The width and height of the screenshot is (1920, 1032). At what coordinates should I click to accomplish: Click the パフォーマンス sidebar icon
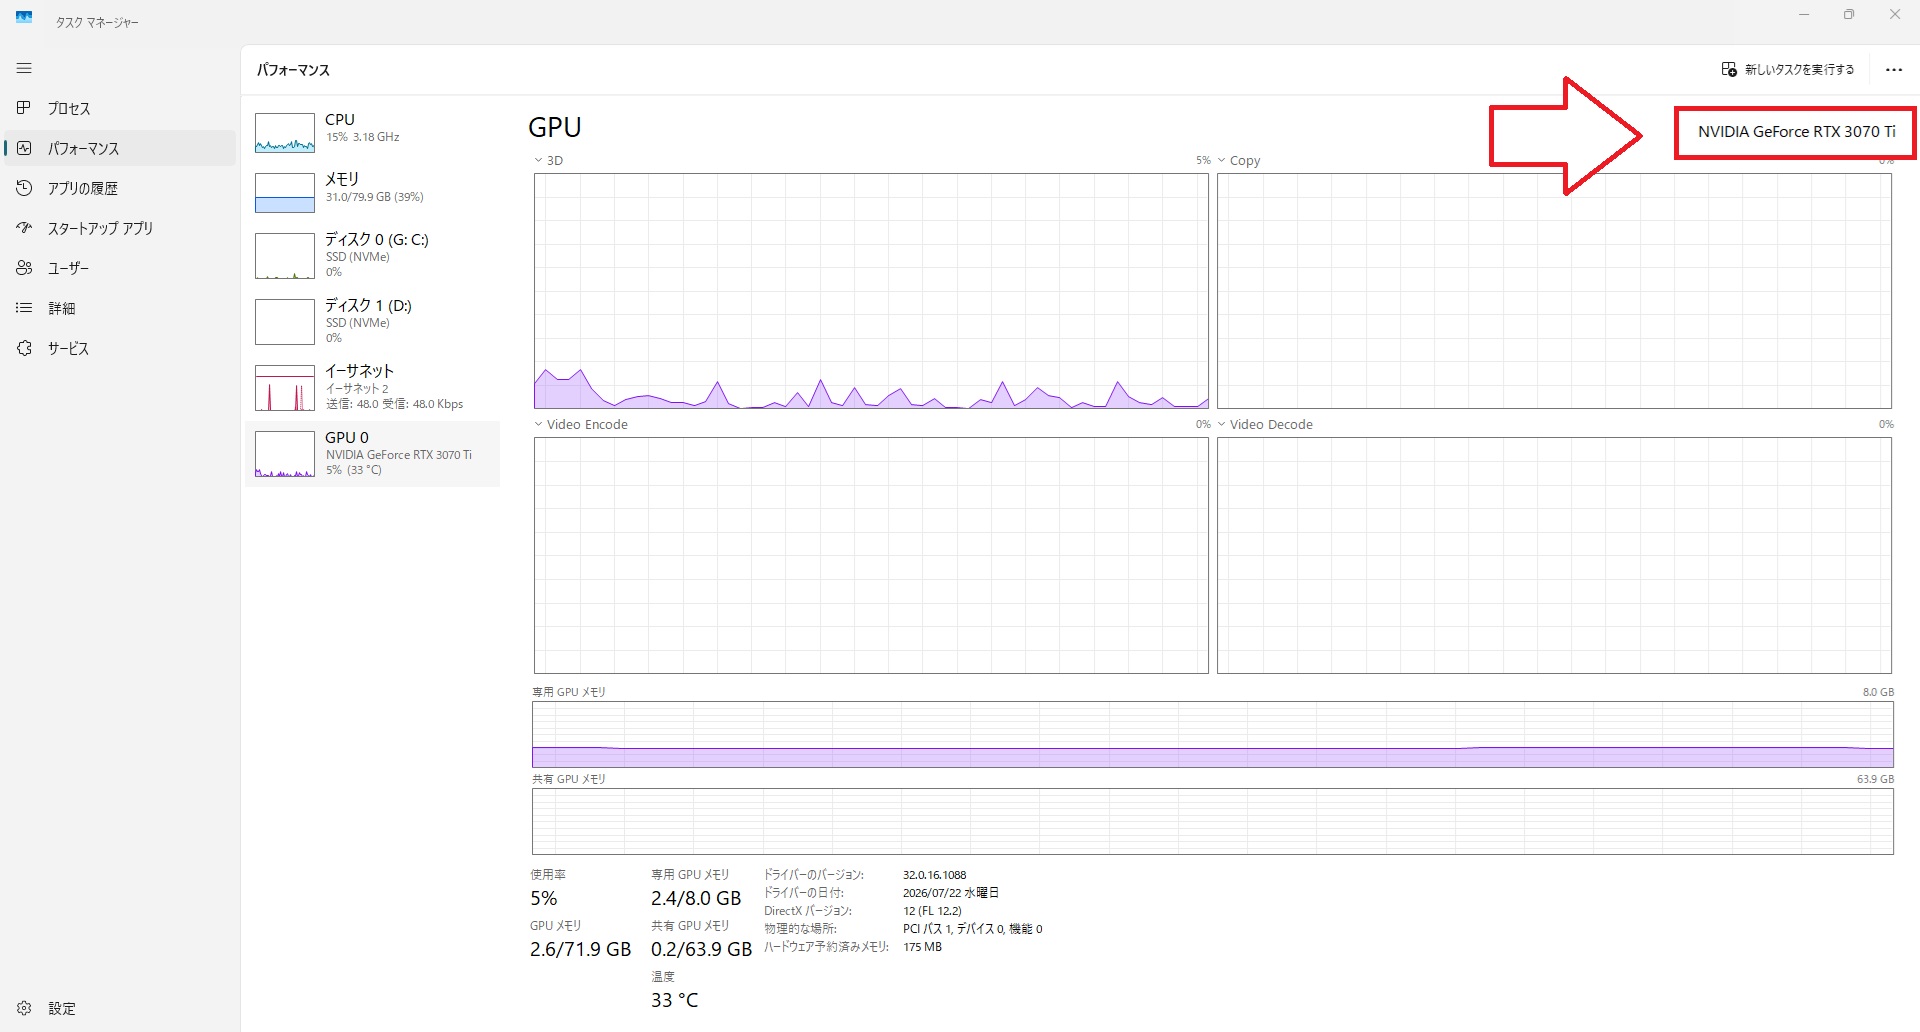(24, 148)
